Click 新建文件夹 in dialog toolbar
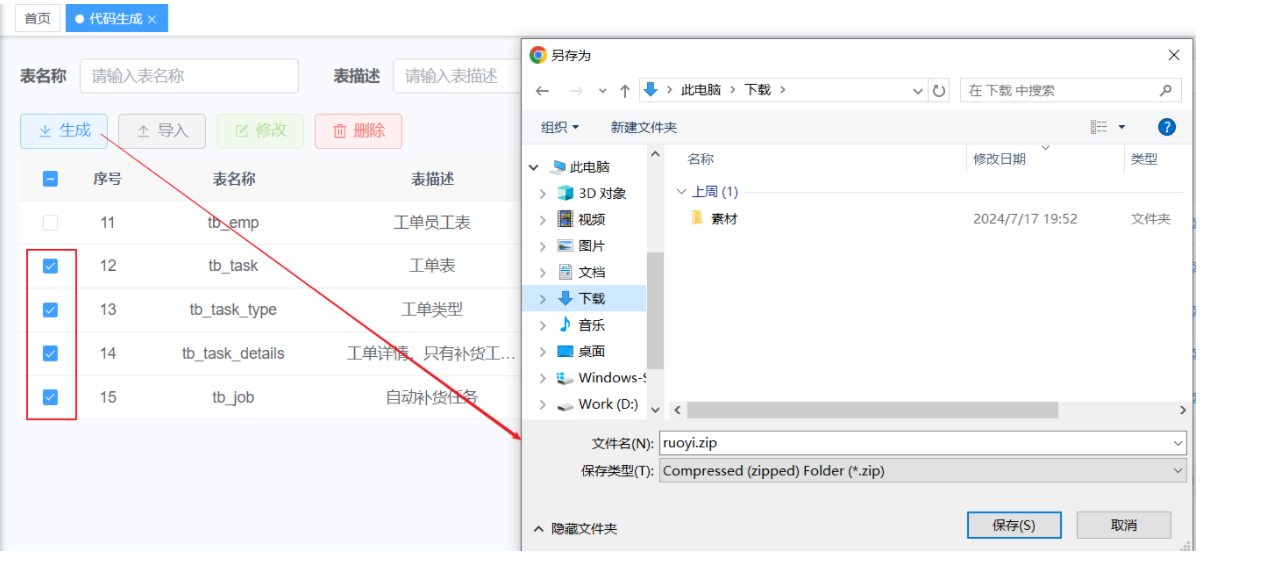This screenshot has height=561, width=1262. 644,127
